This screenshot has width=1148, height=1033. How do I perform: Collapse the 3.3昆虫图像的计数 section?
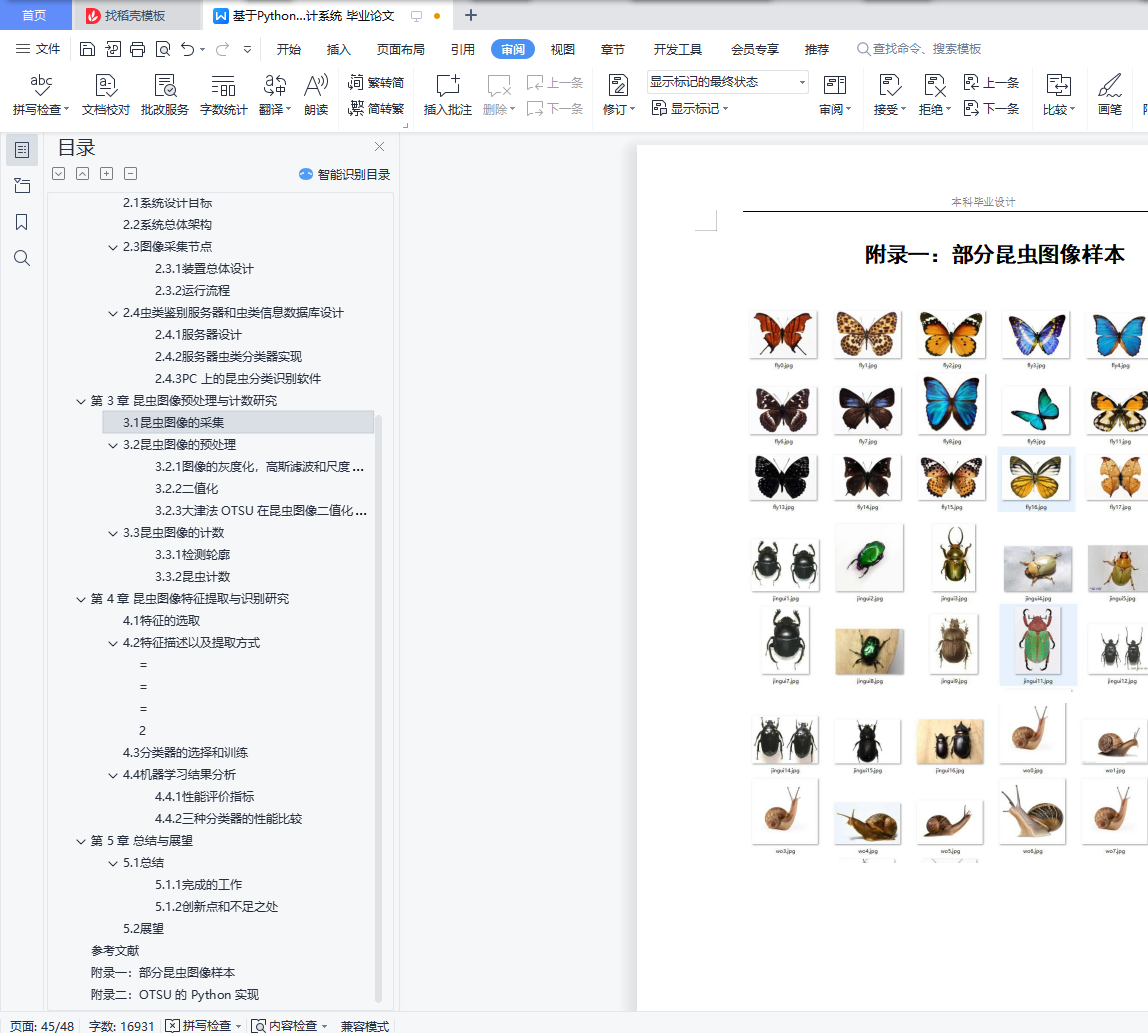pyautogui.click(x=113, y=533)
